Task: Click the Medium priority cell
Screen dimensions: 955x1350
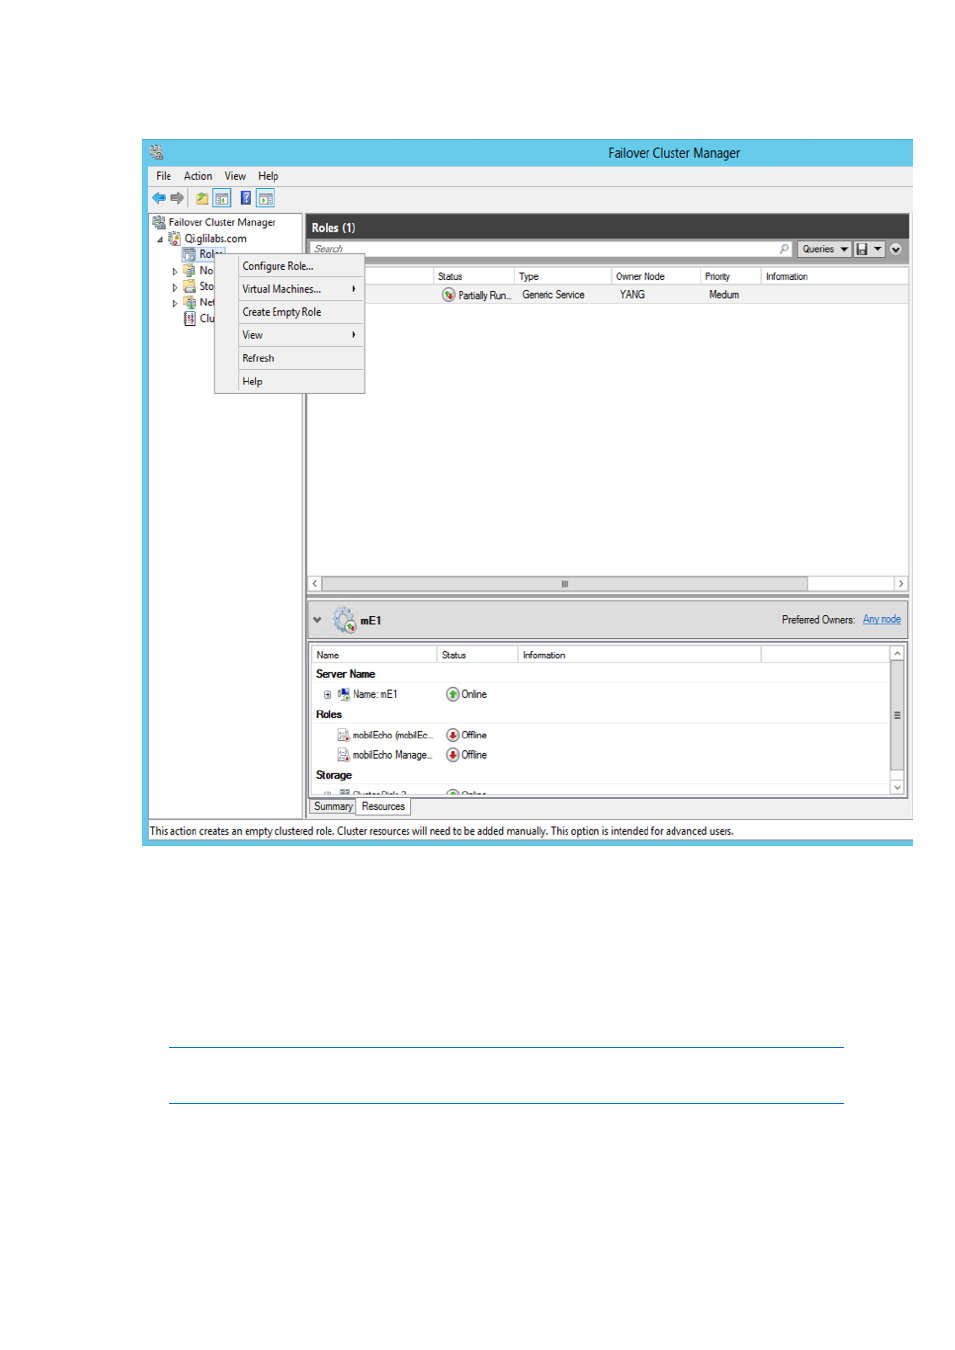Action: (724, 295)
